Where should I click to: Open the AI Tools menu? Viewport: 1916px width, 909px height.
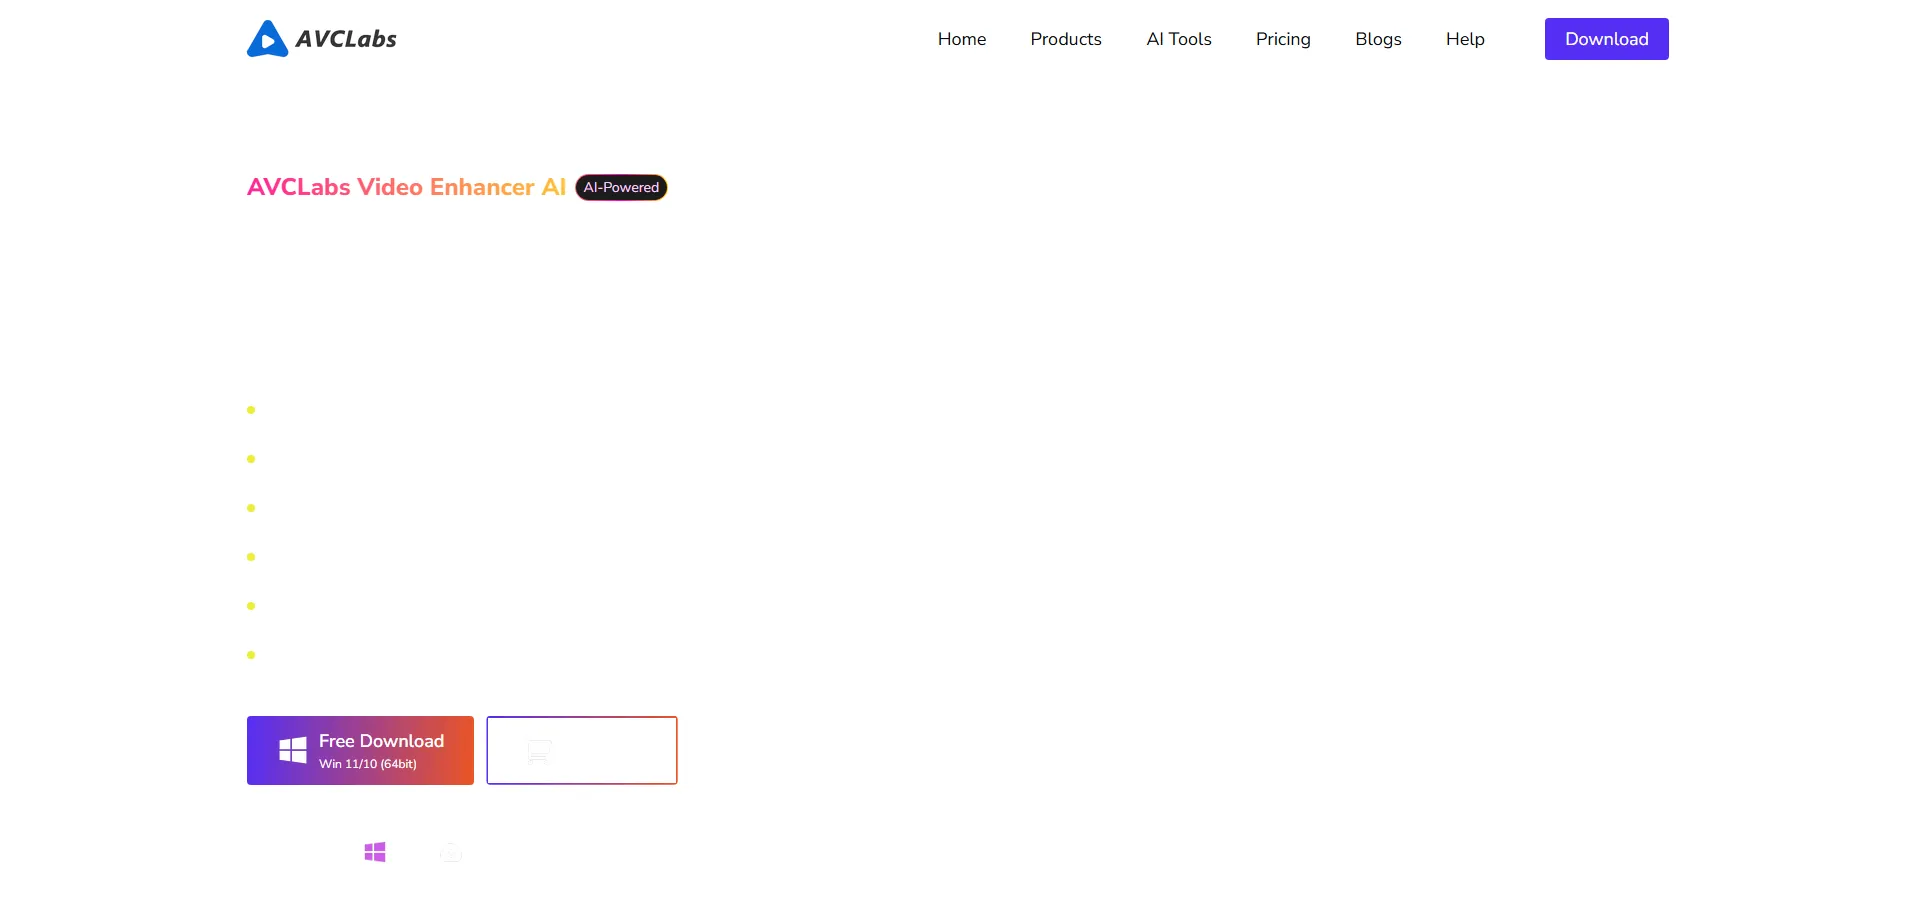click(x=1178, y=39)
